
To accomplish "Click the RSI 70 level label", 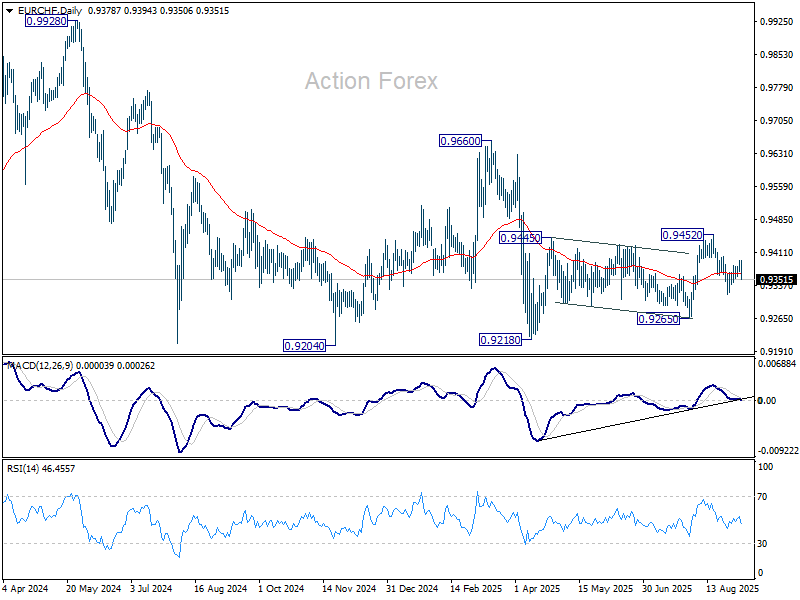I will click(762, 496).
